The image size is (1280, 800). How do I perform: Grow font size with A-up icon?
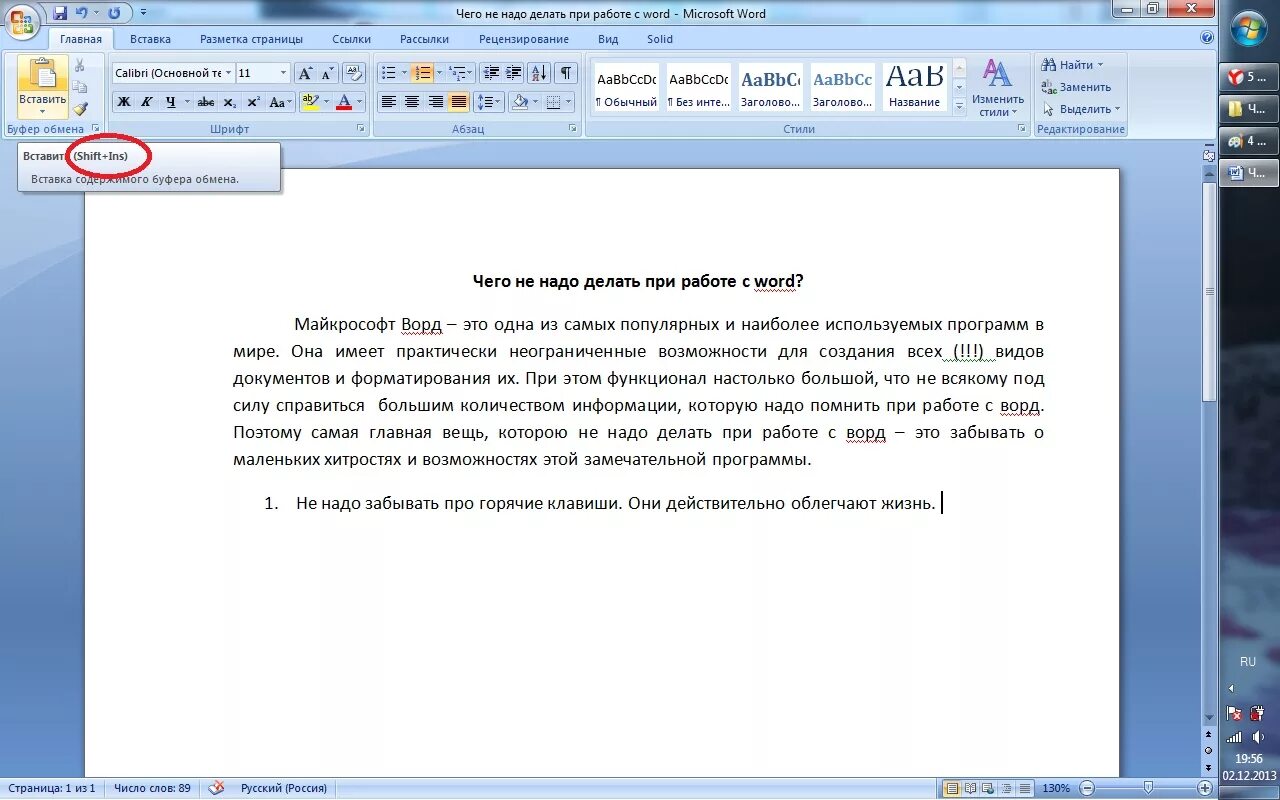coord(305,73)
